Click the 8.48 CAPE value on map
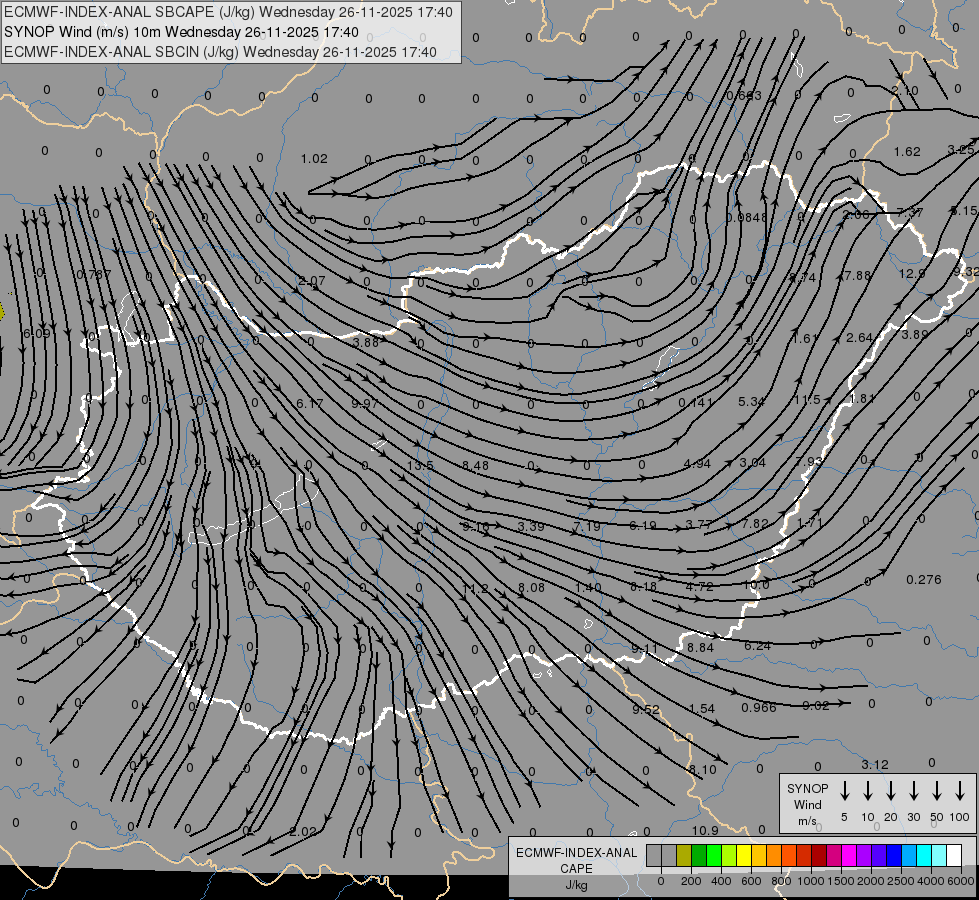 (476, 465)
